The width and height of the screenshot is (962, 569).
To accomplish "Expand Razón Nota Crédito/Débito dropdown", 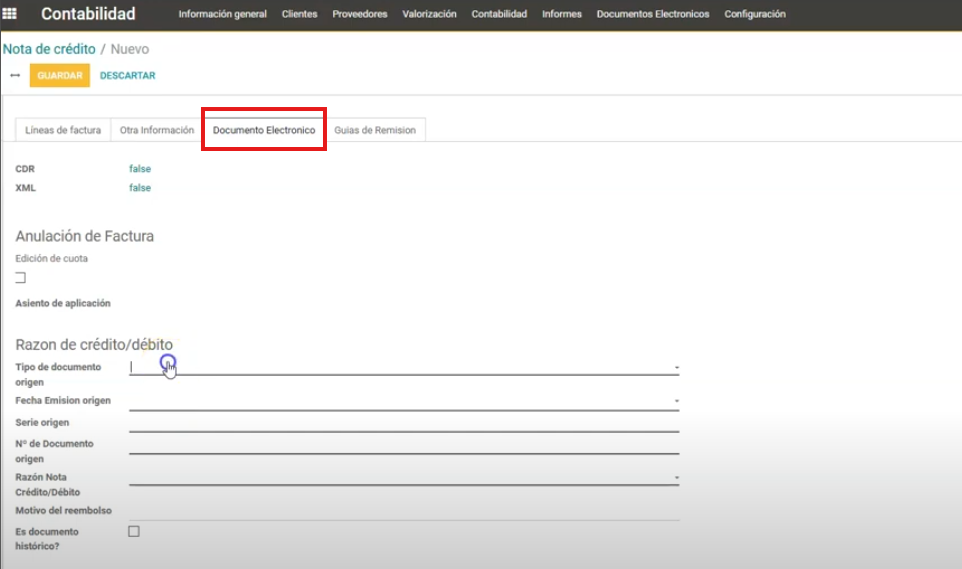I will click(x=676, y=478).
